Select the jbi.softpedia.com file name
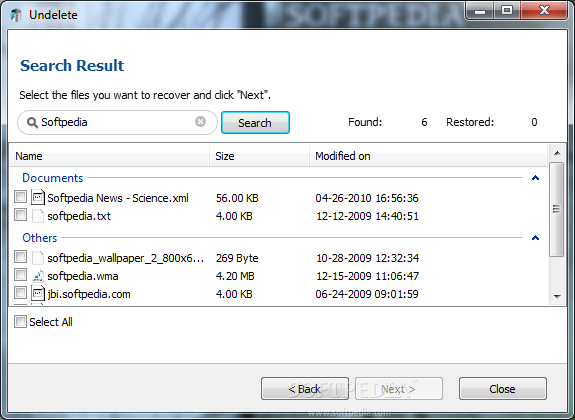Image resolution: width=575 pixels, height=420 pixels. coord(89,294)
